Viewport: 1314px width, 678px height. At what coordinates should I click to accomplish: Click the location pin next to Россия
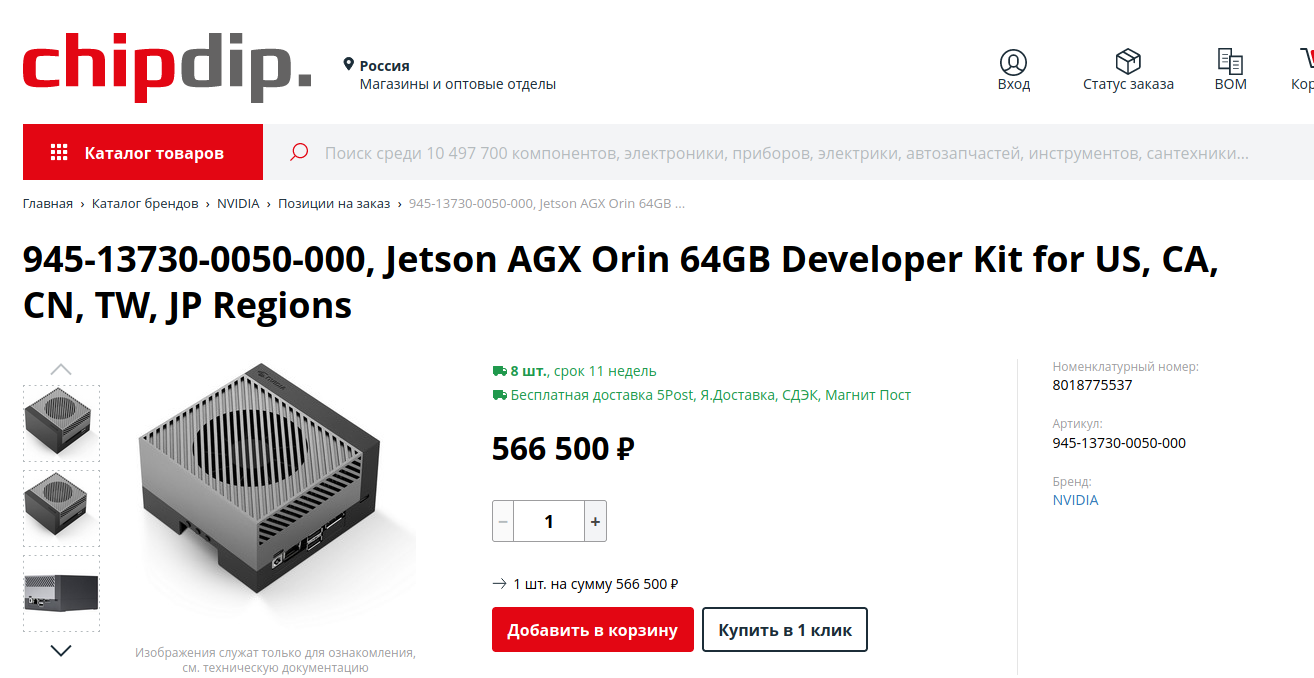348,65
